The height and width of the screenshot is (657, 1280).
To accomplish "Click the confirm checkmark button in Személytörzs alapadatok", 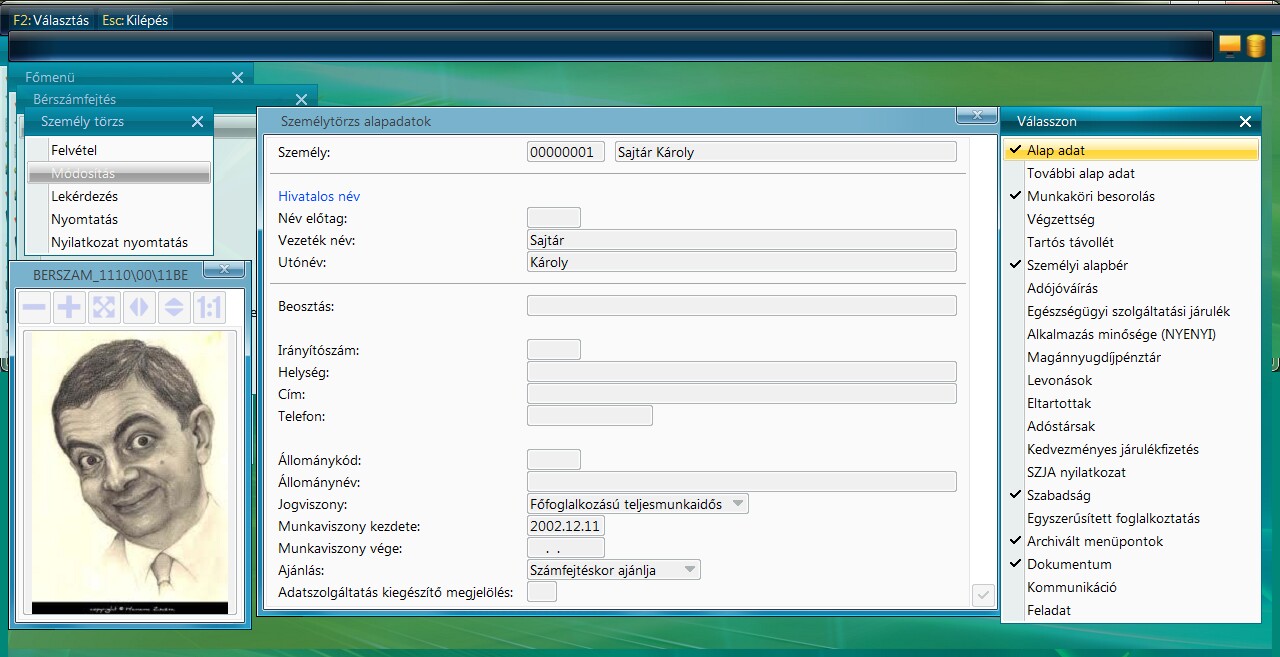I will tap(983, 595).
